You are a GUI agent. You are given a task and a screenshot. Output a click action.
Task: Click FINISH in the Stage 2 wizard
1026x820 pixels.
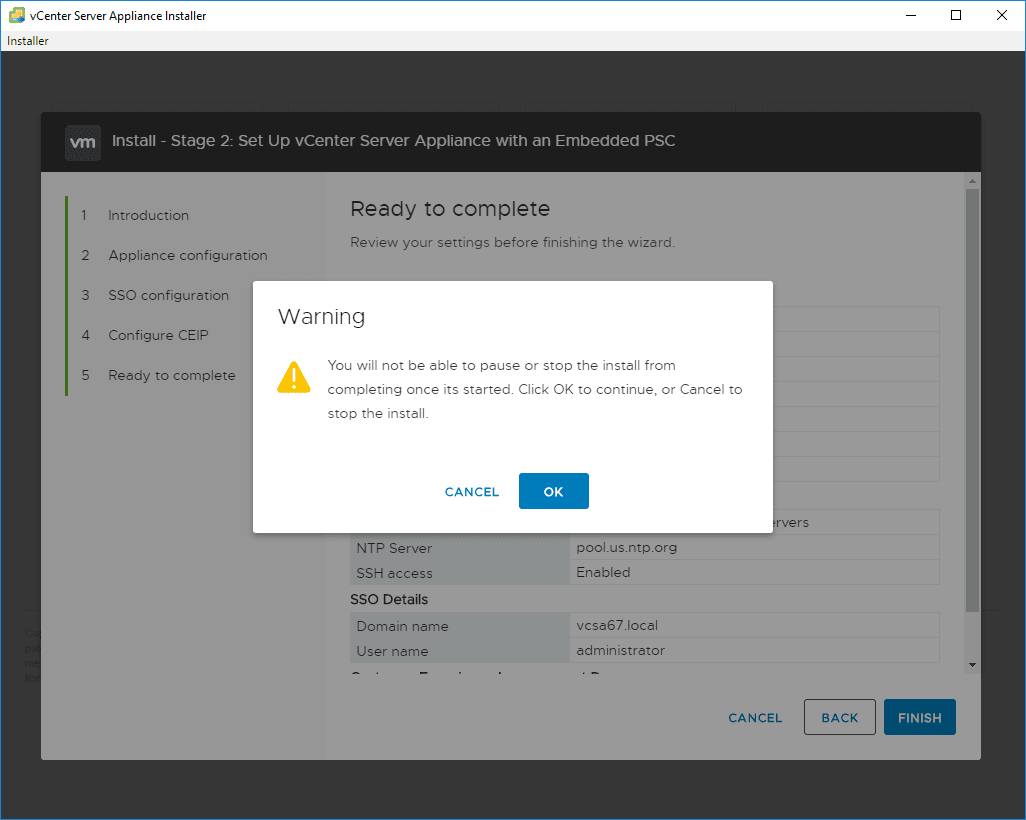919,717
